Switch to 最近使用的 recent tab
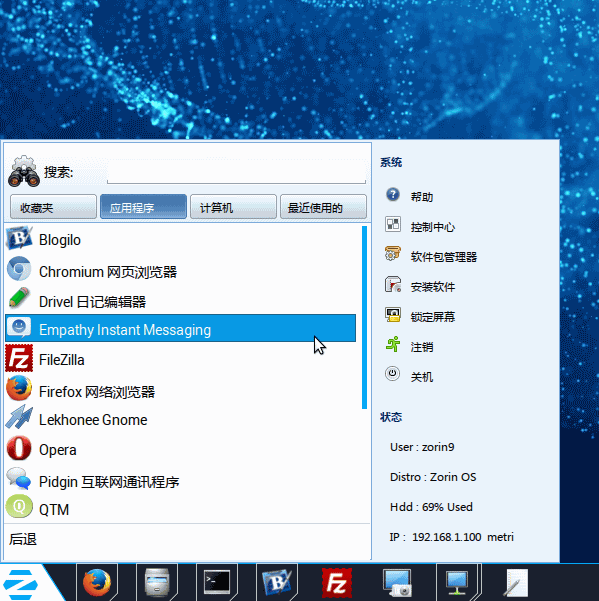Screen dimensions: 599x601 [x=323, y=207]
